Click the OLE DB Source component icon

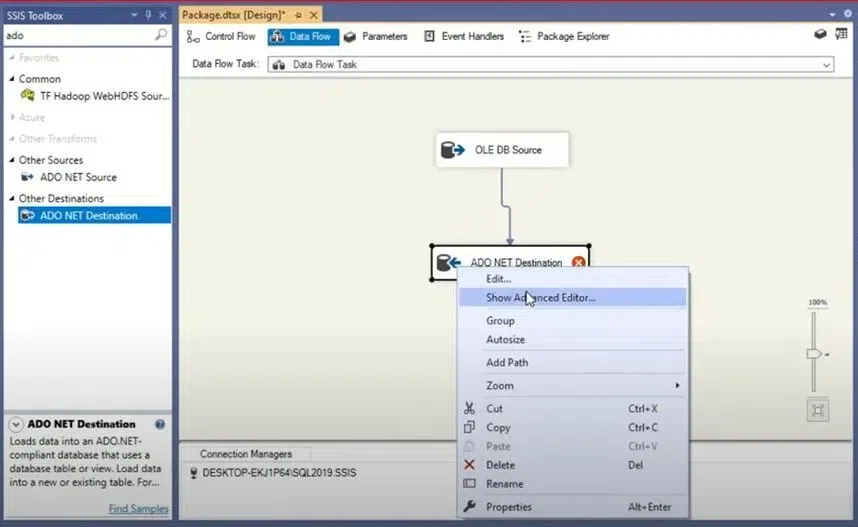tap(453, 149)
